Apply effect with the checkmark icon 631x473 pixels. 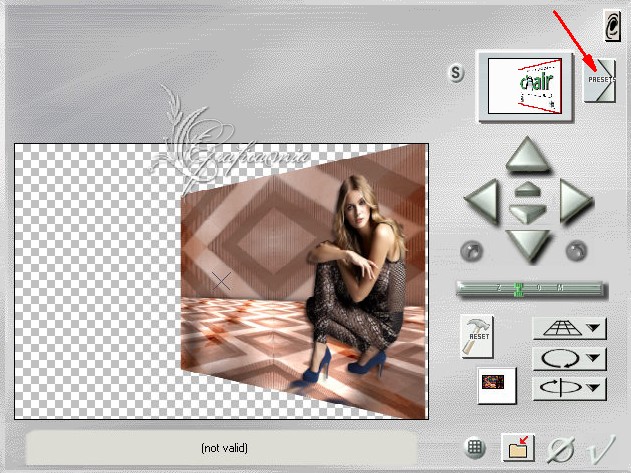click(x=601, y=448)
